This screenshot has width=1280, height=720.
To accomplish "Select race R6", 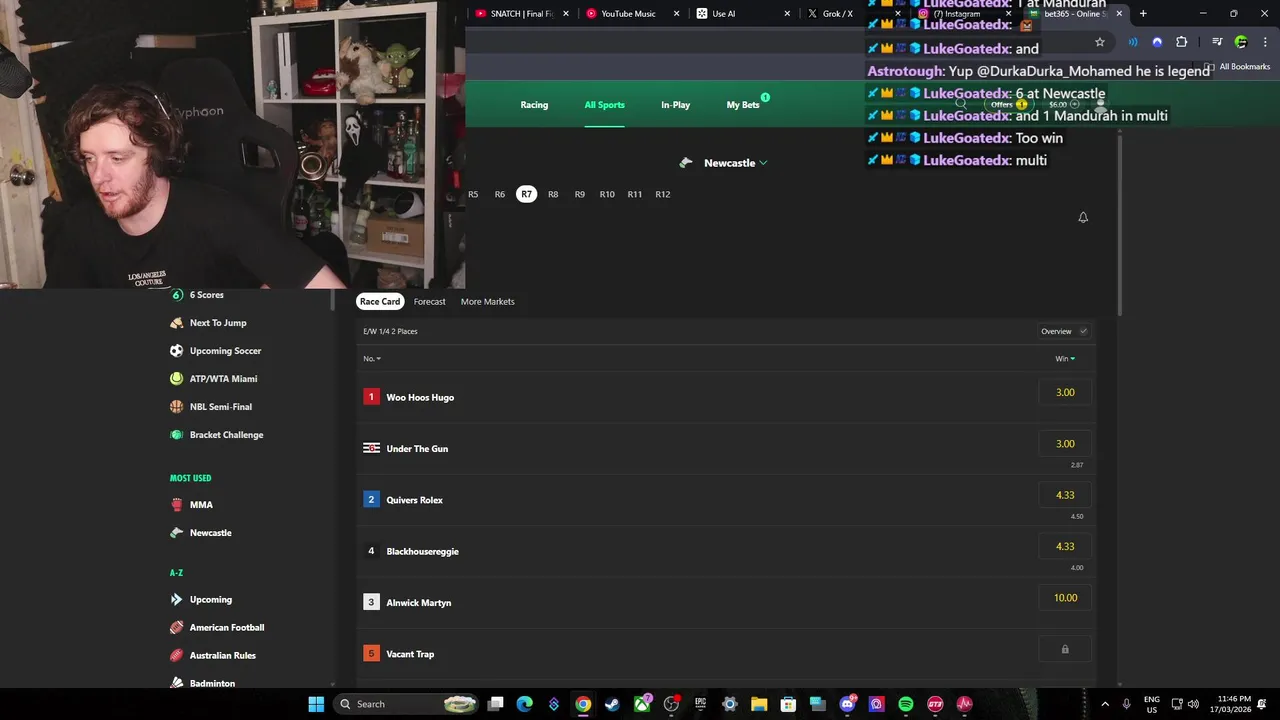I will (500, 195).
